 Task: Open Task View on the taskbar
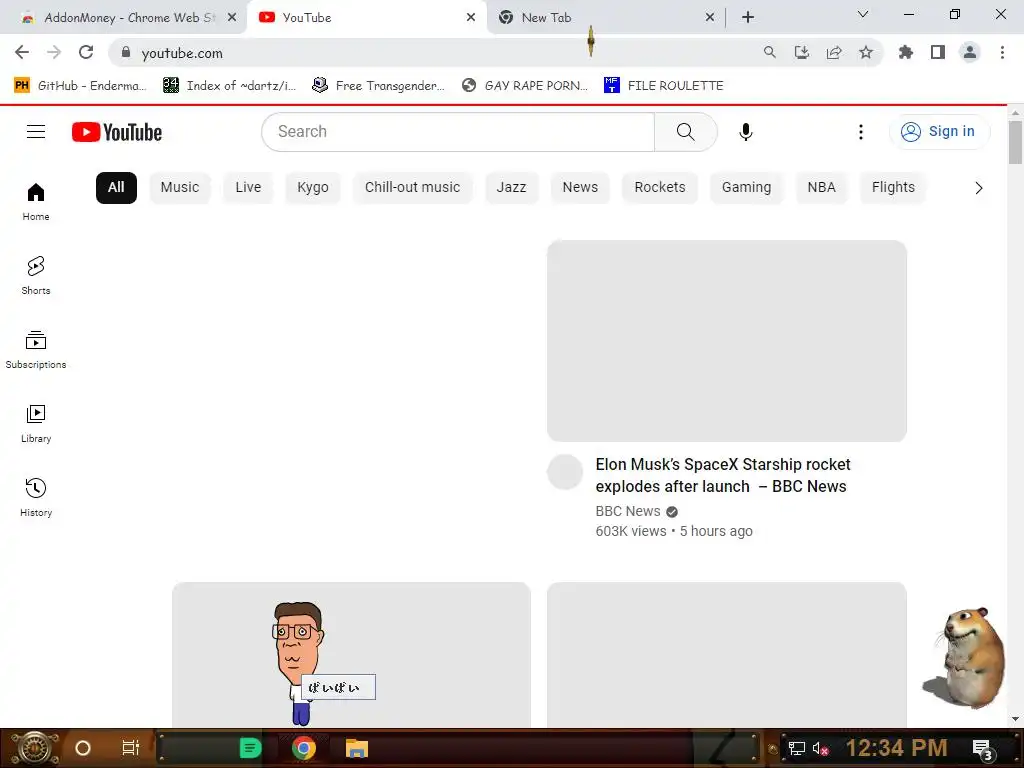tap(131, 748)
